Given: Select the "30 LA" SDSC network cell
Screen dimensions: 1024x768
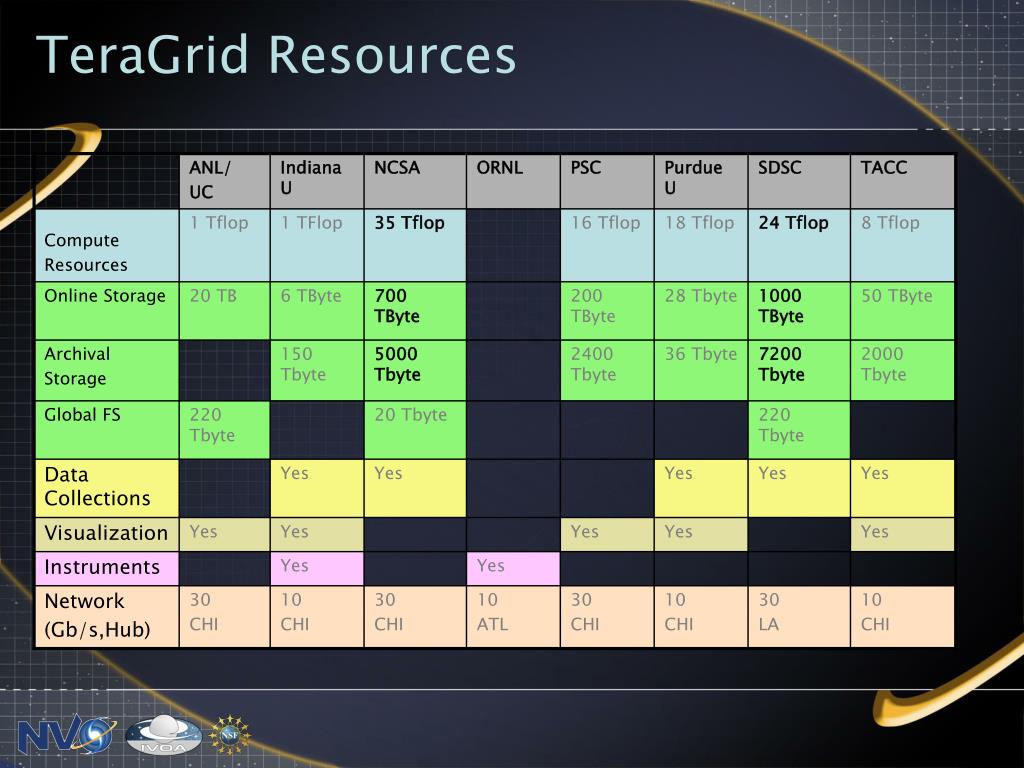Looking at the screenshot, I should 799,616.
